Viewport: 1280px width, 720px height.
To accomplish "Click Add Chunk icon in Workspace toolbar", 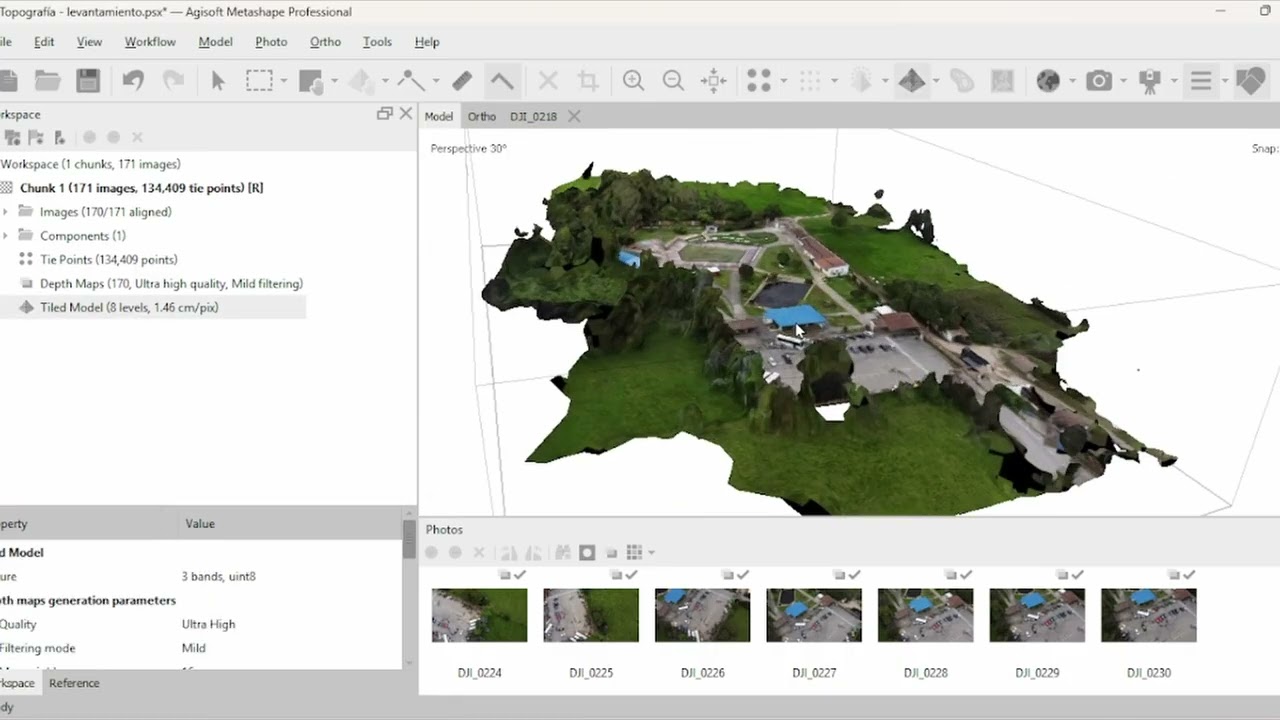I will click(13, 137).
